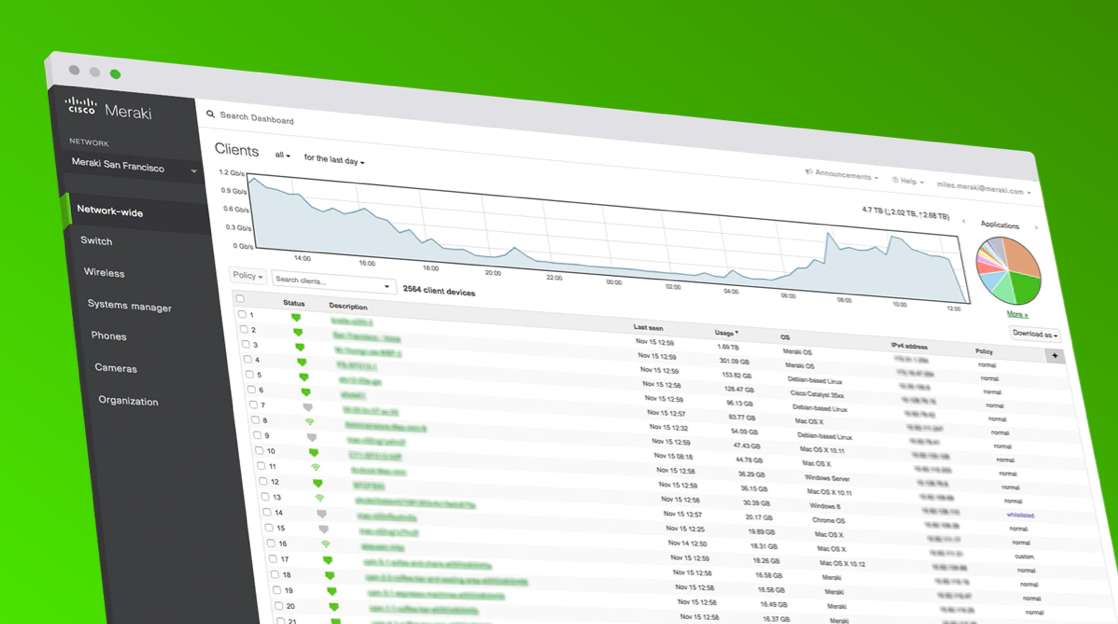Click the wireless status icon in row 13
The width and height of the screenshot is (1118, 624).
(320, 498)
